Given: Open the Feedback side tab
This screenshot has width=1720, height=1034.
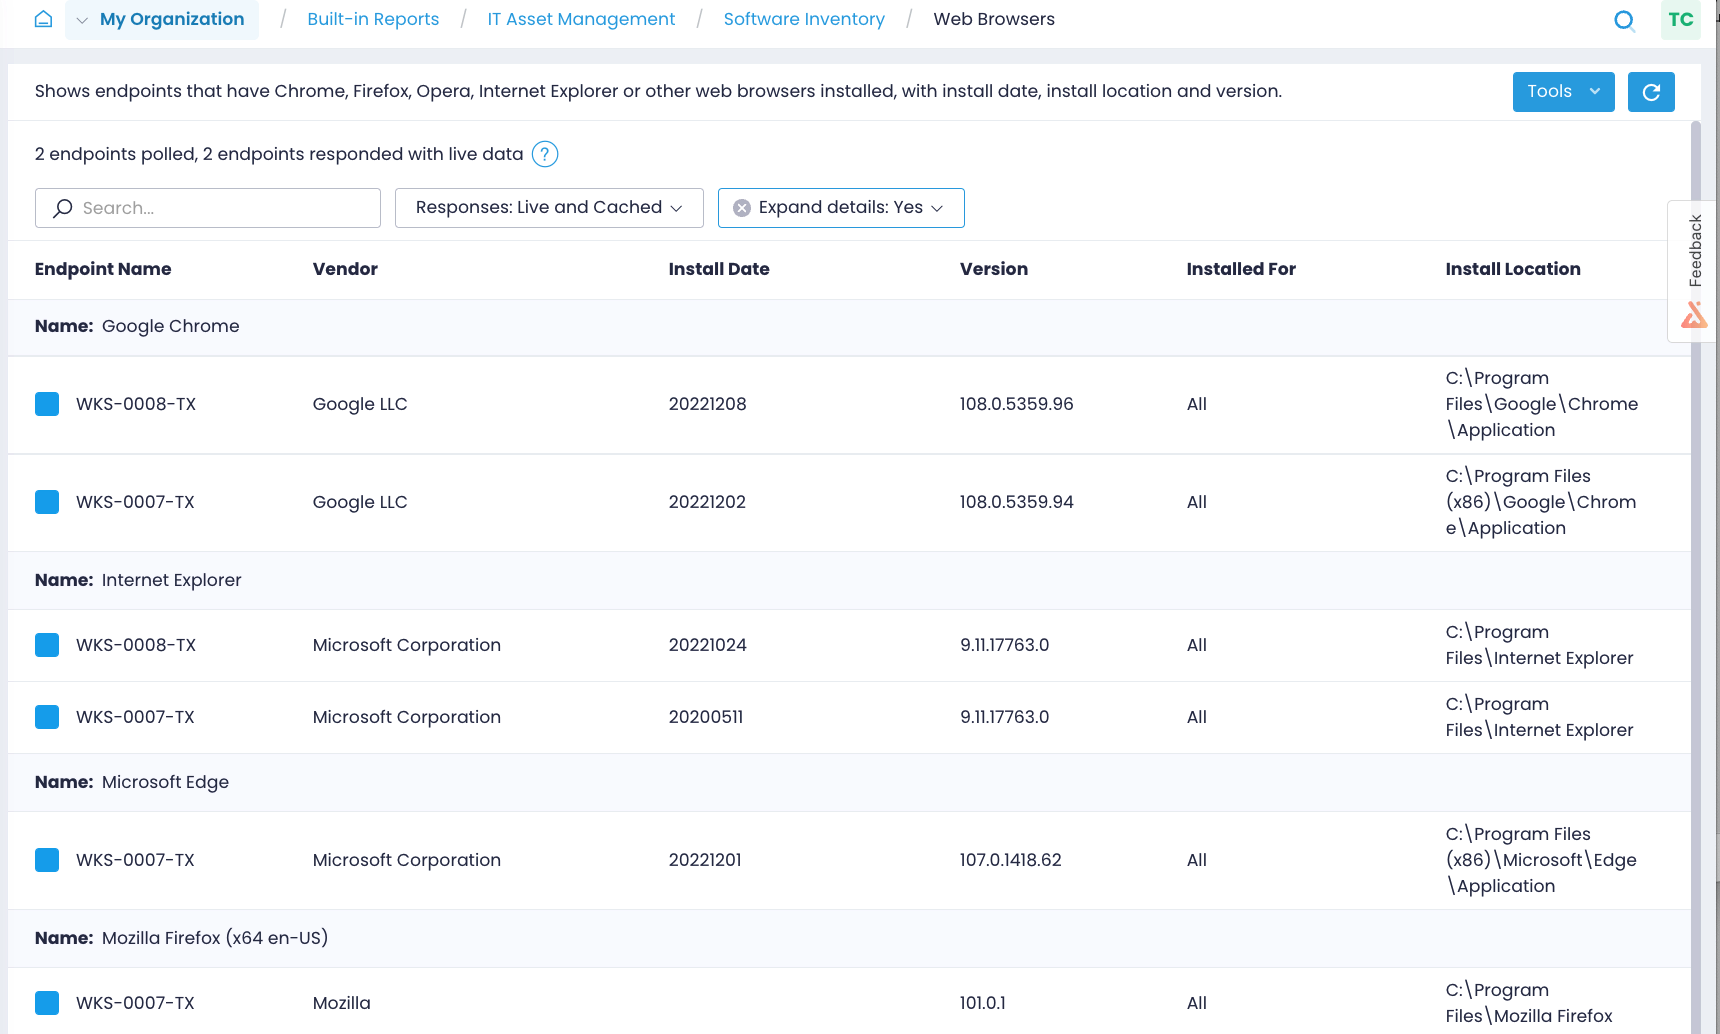Looking at the screenshot, I should click(x=1694, y=248).
